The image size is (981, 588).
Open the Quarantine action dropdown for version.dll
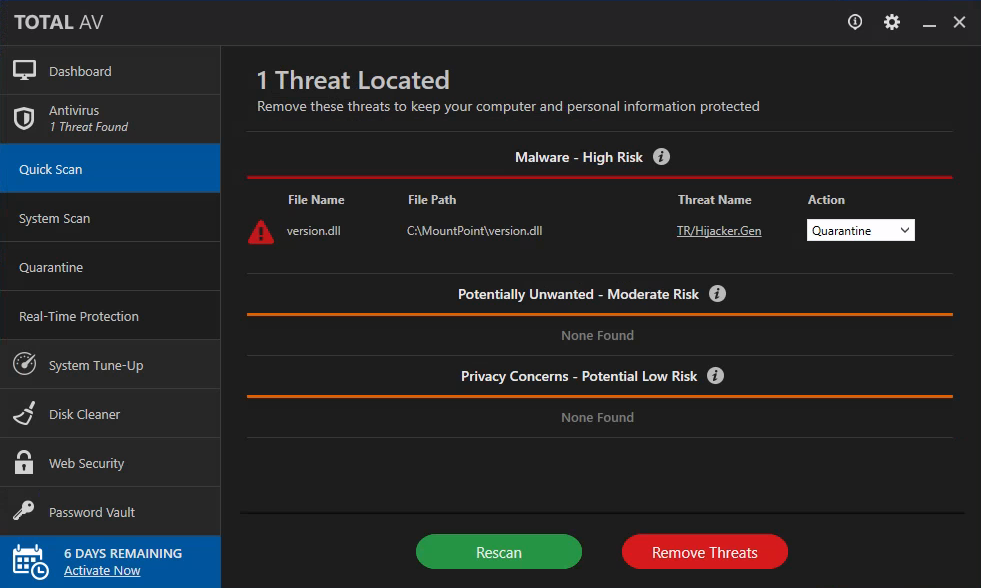click(x=860, y=230)
